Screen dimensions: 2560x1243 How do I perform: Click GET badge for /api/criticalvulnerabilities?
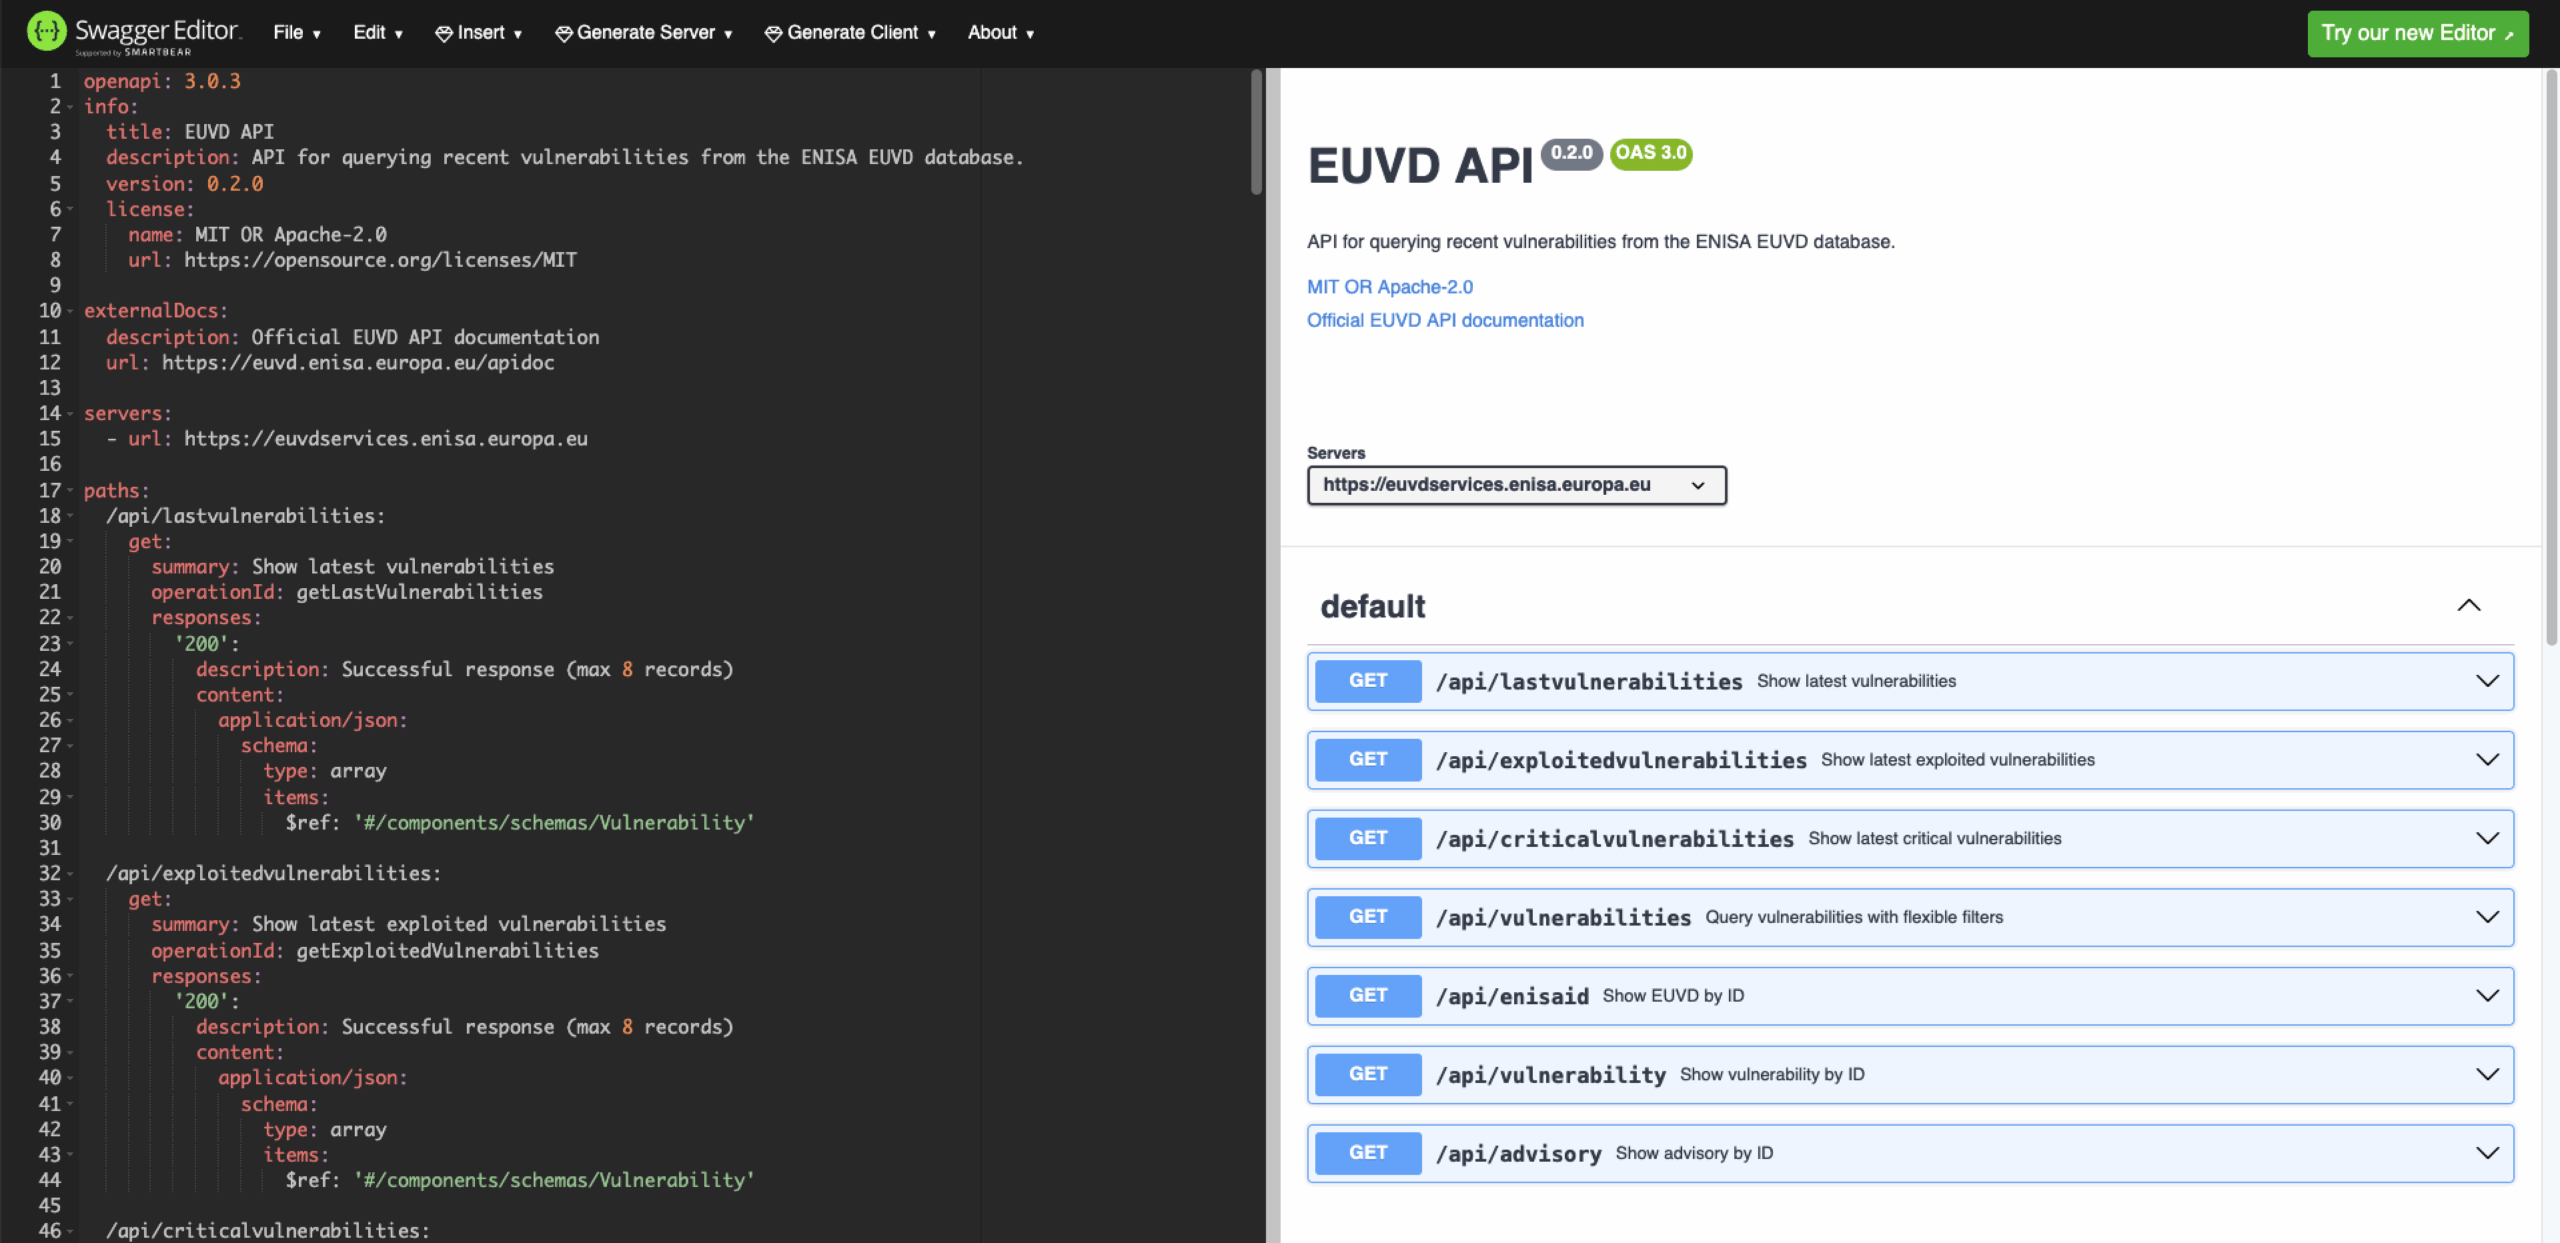(x=1367, y=838)
